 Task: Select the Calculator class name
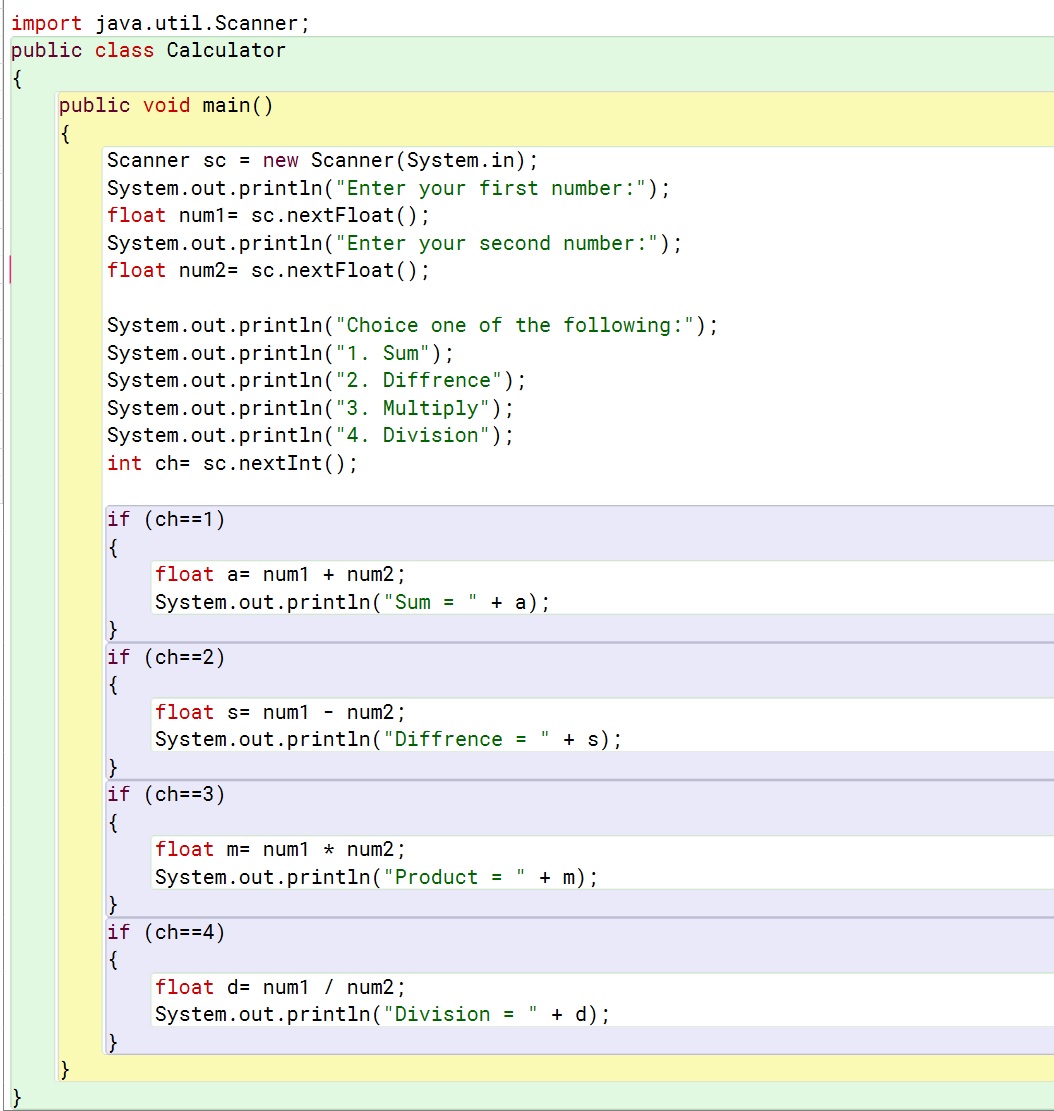pos(224,50)
